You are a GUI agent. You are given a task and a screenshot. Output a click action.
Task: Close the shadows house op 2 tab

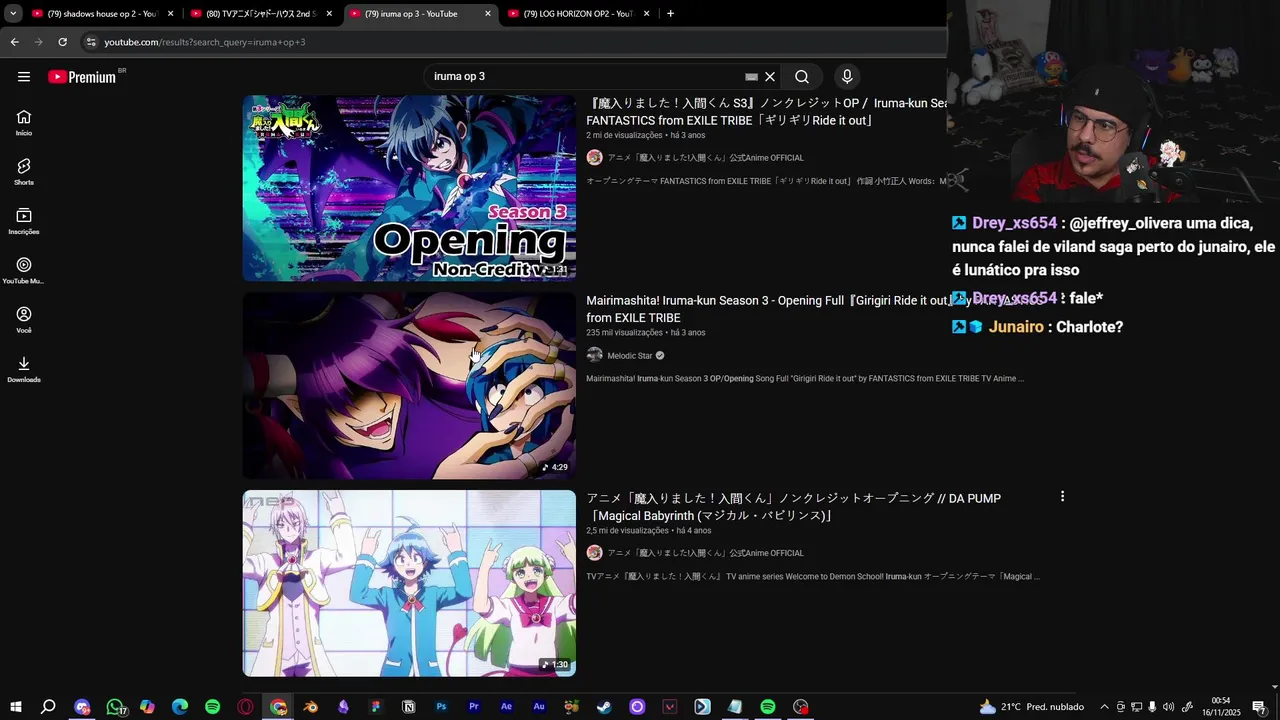[170, 14]
